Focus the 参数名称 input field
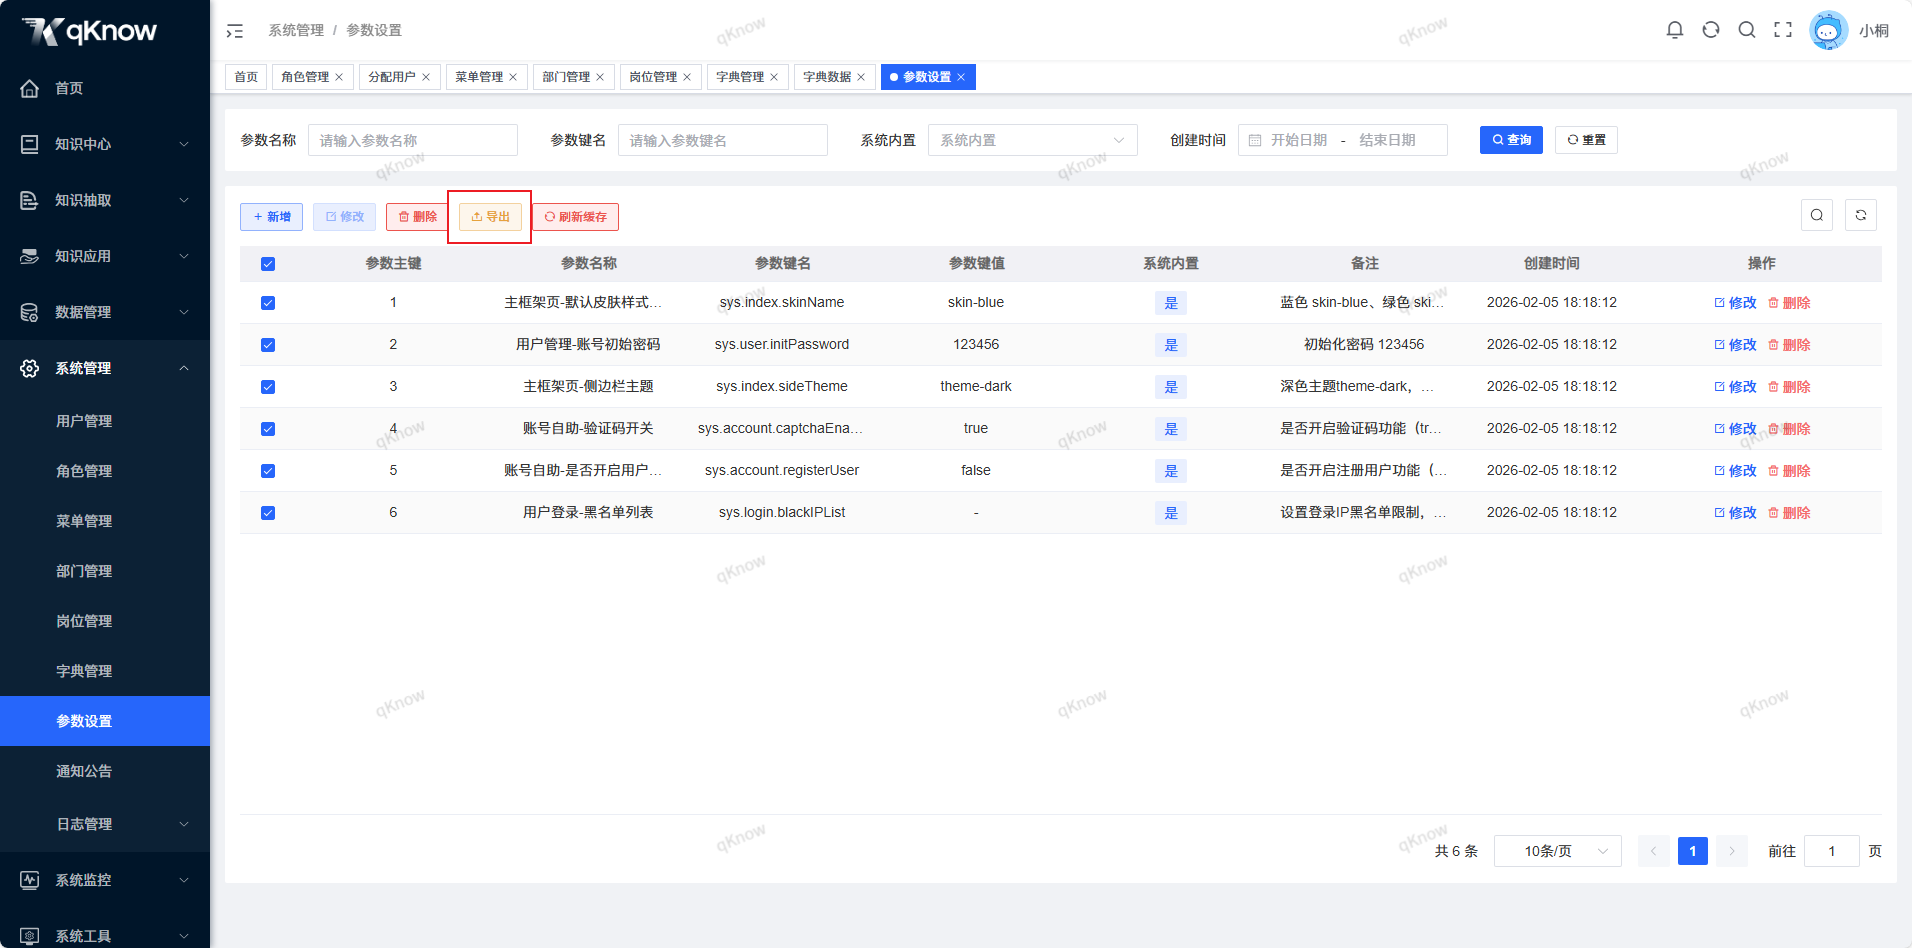1912x948 pixels. click(x=413, y=140)
